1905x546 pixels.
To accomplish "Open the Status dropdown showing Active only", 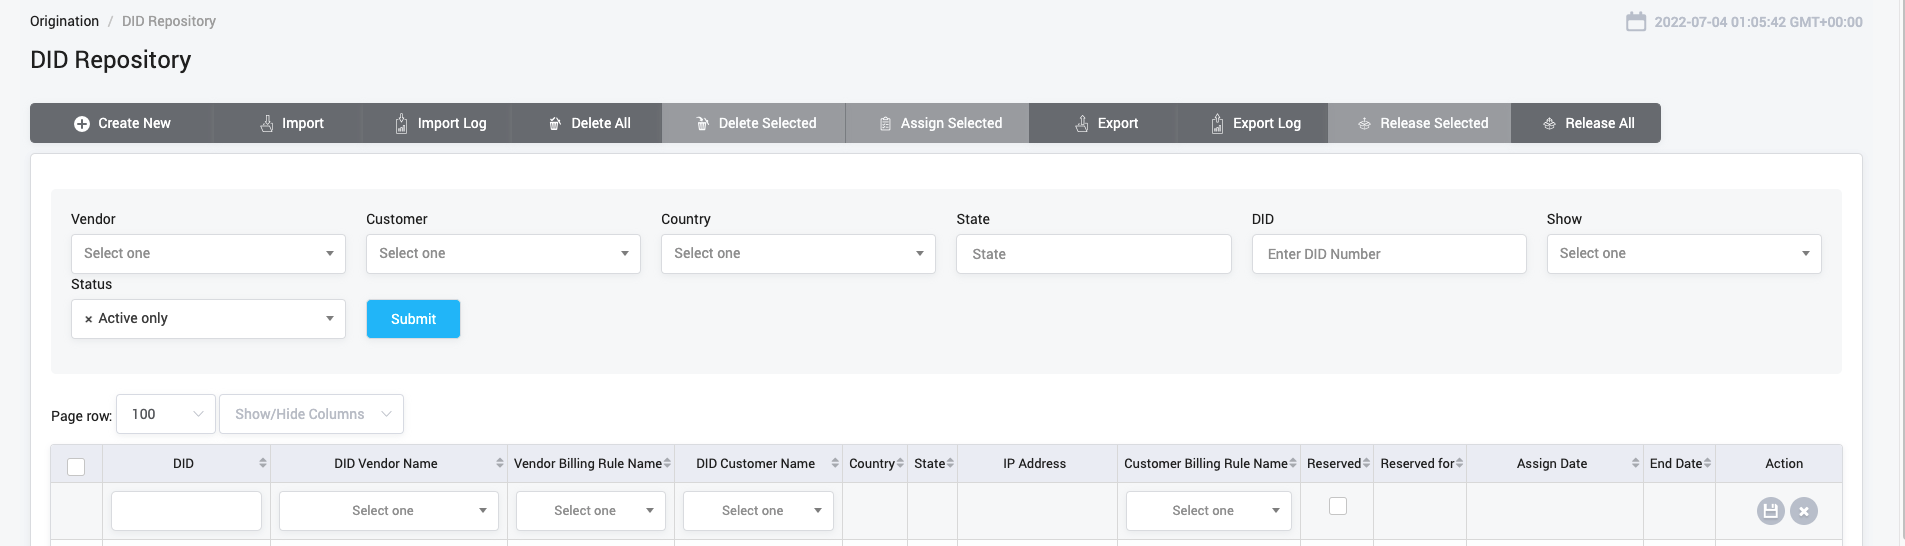I will click(x=208, y=319).
